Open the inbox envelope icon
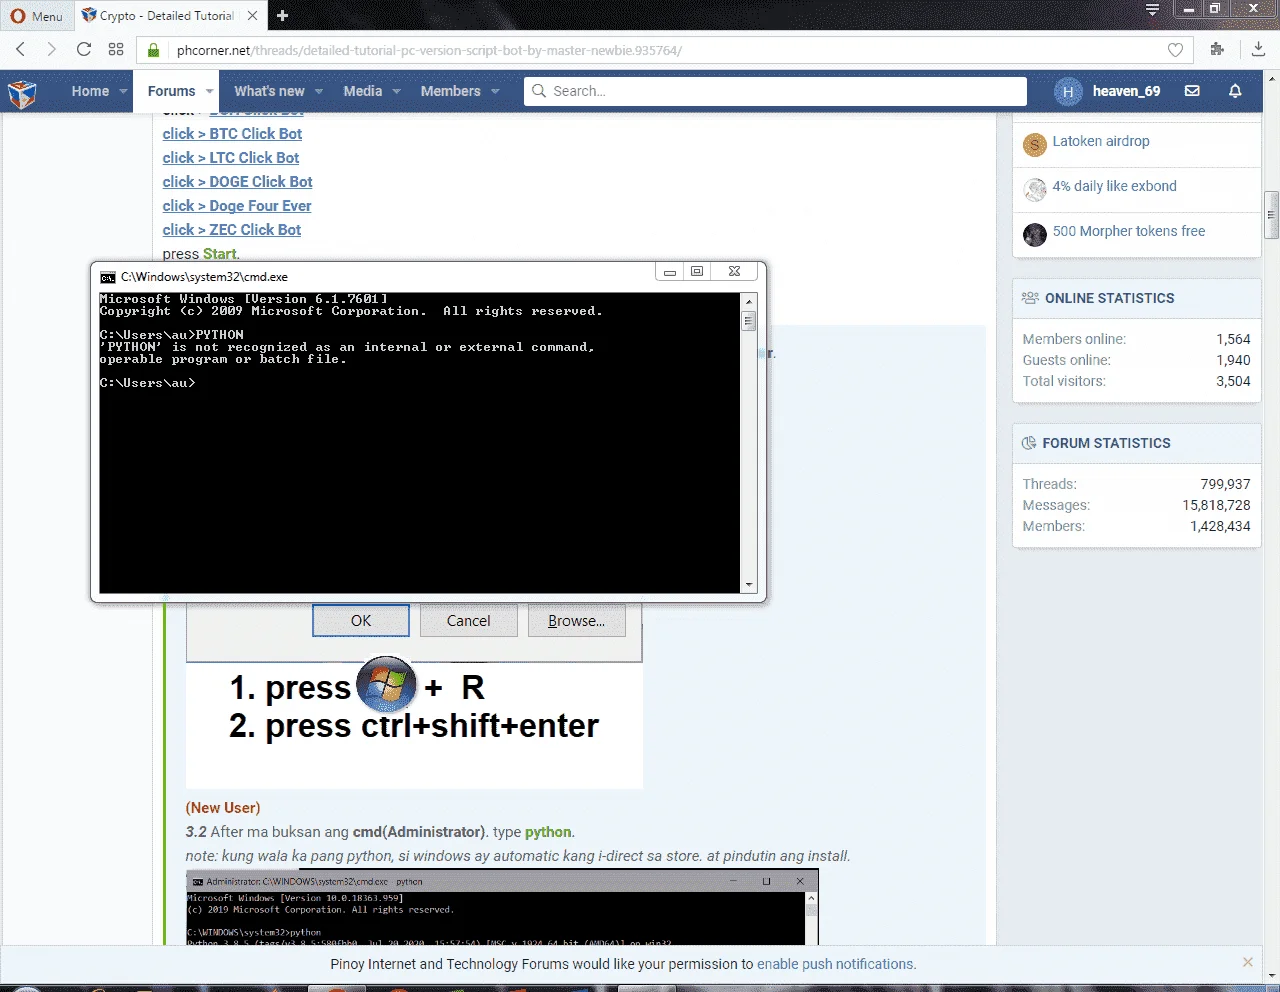Viewport: 1280px width, 992px height. pos(1192,91)
